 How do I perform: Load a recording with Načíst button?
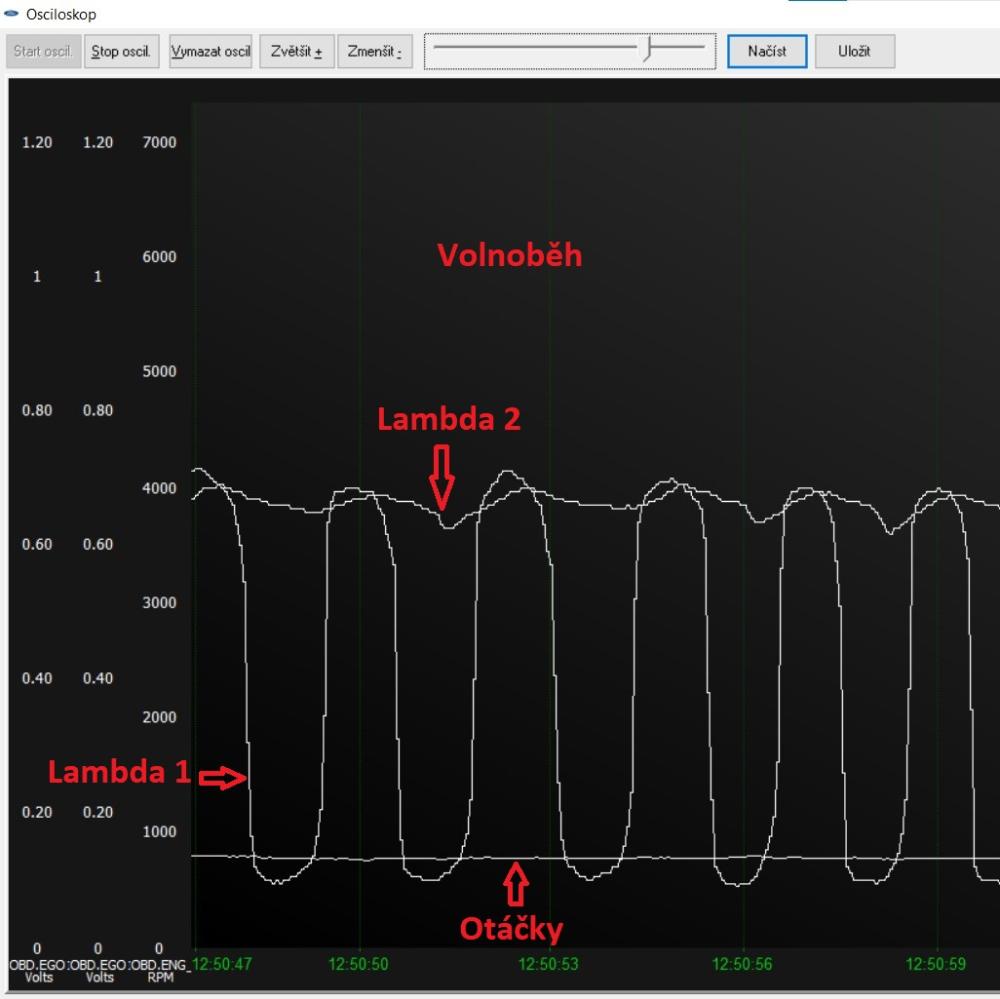[x=767, y=51]
